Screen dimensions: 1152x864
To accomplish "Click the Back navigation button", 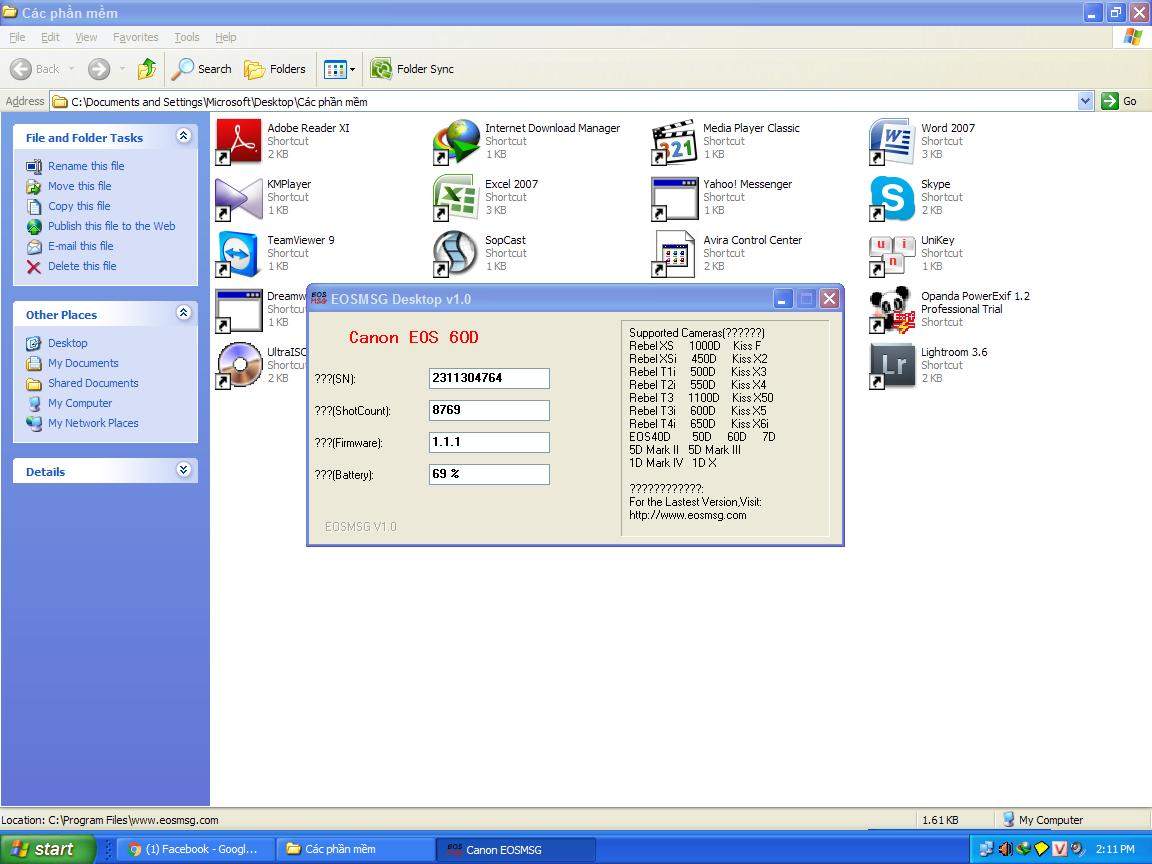I will [x=35, y=69].
